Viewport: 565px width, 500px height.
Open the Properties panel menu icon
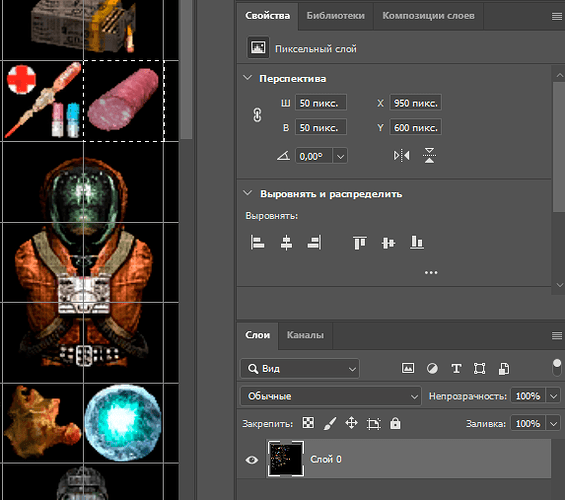[x=556, y=17]
